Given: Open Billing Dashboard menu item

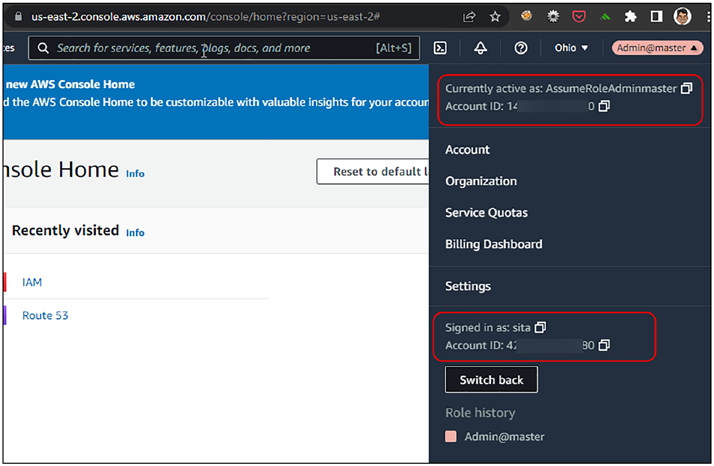Looking at the screenshot, I should tap(494, 244).
